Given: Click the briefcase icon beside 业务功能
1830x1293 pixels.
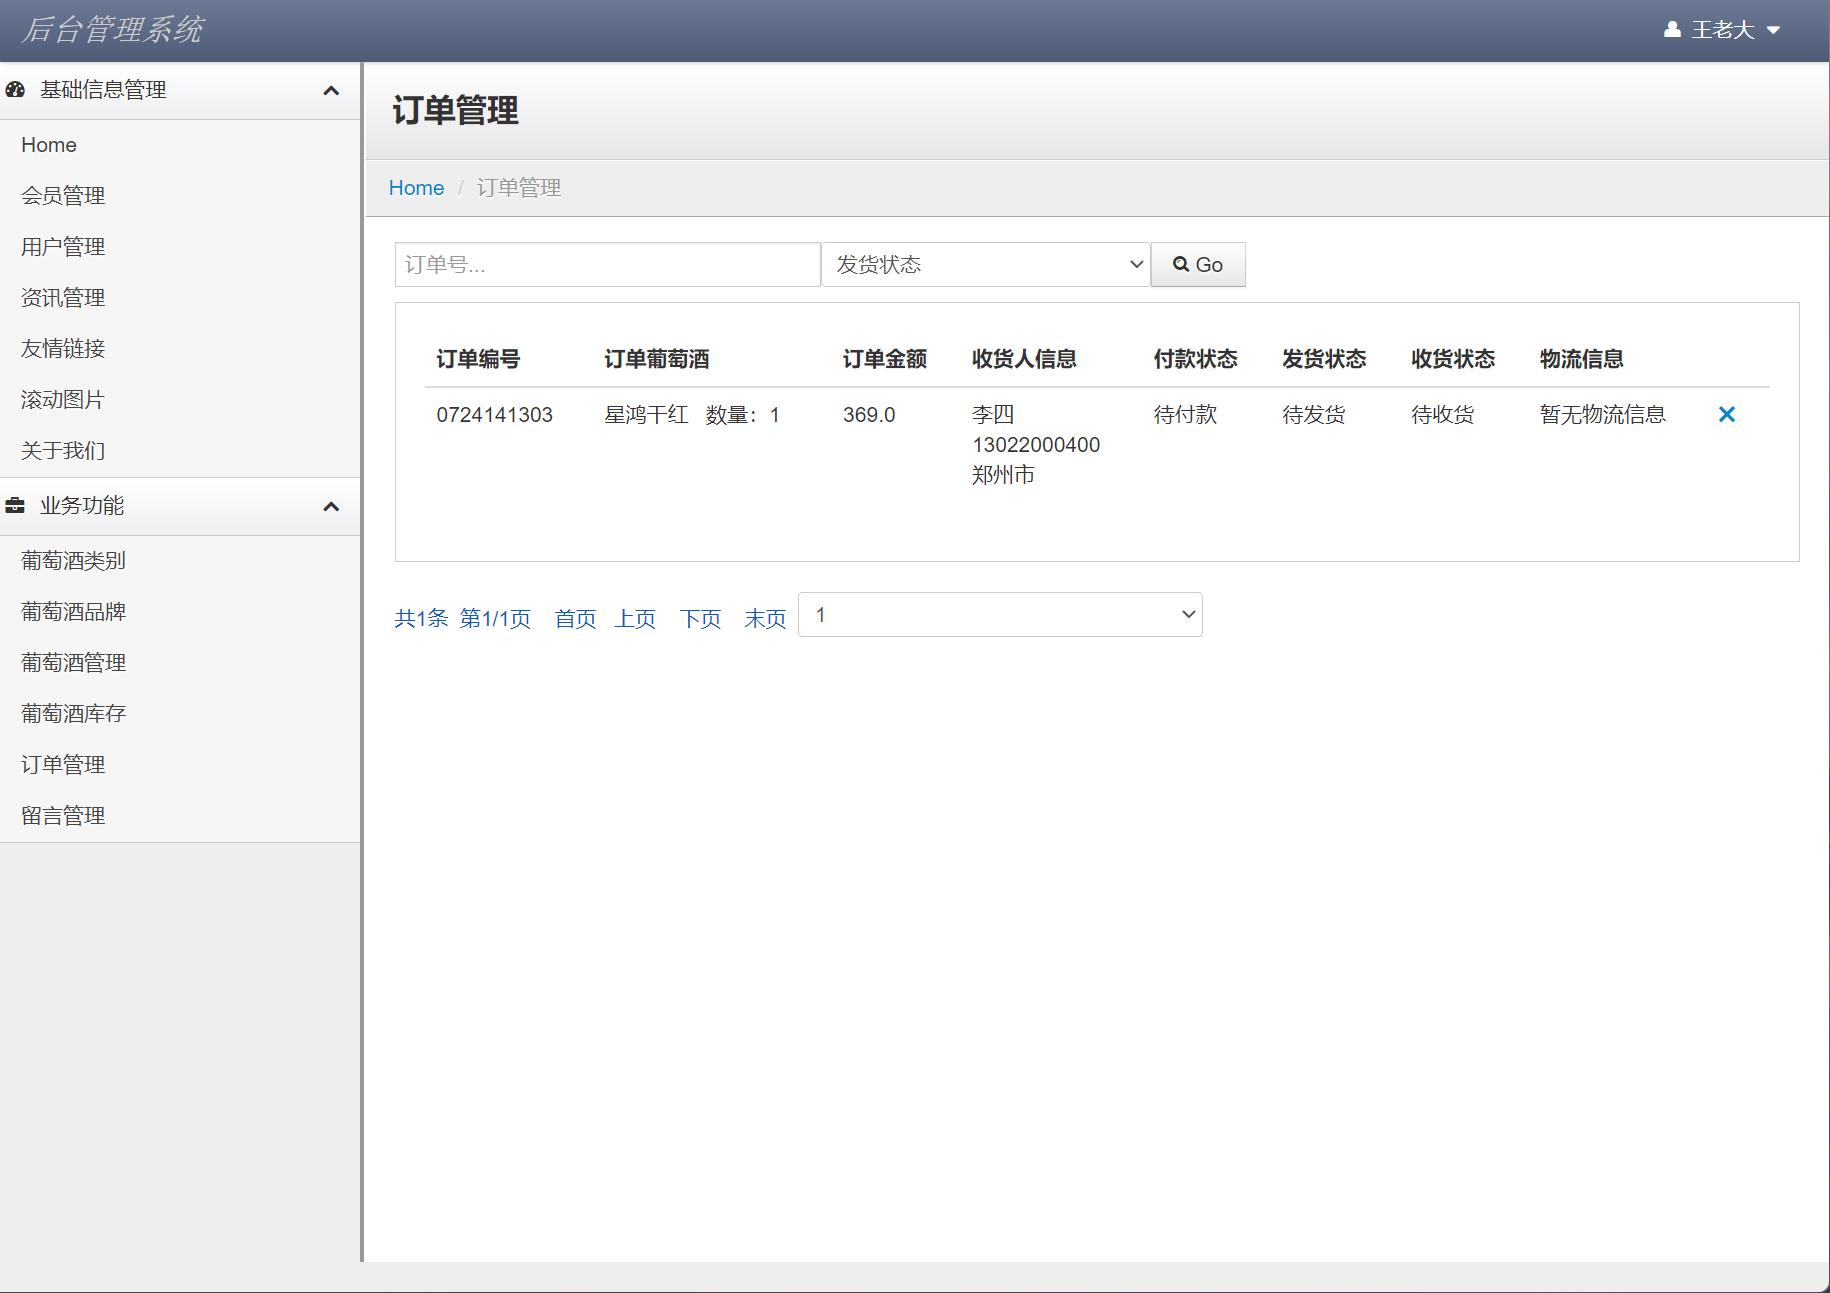Looking at the screenshot, I should [x=14, y=506].
